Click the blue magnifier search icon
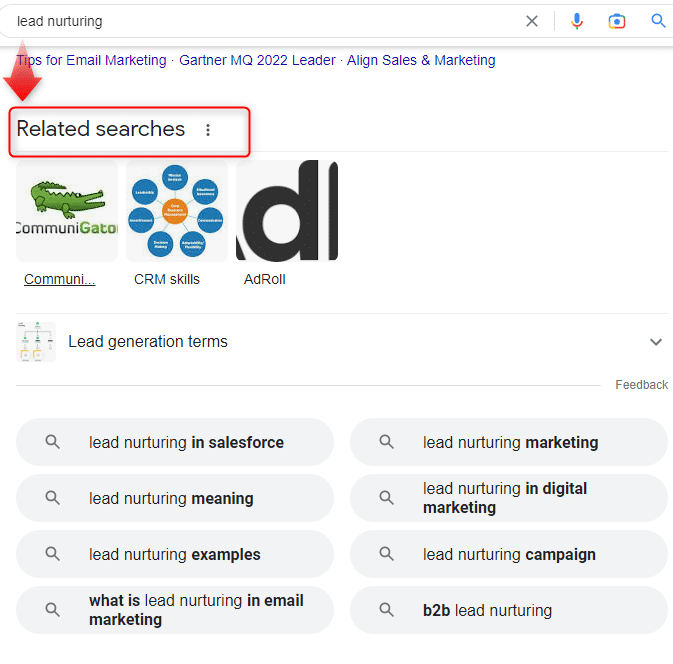The width and height of the screenshot is (673, 664). pos(658,21)
